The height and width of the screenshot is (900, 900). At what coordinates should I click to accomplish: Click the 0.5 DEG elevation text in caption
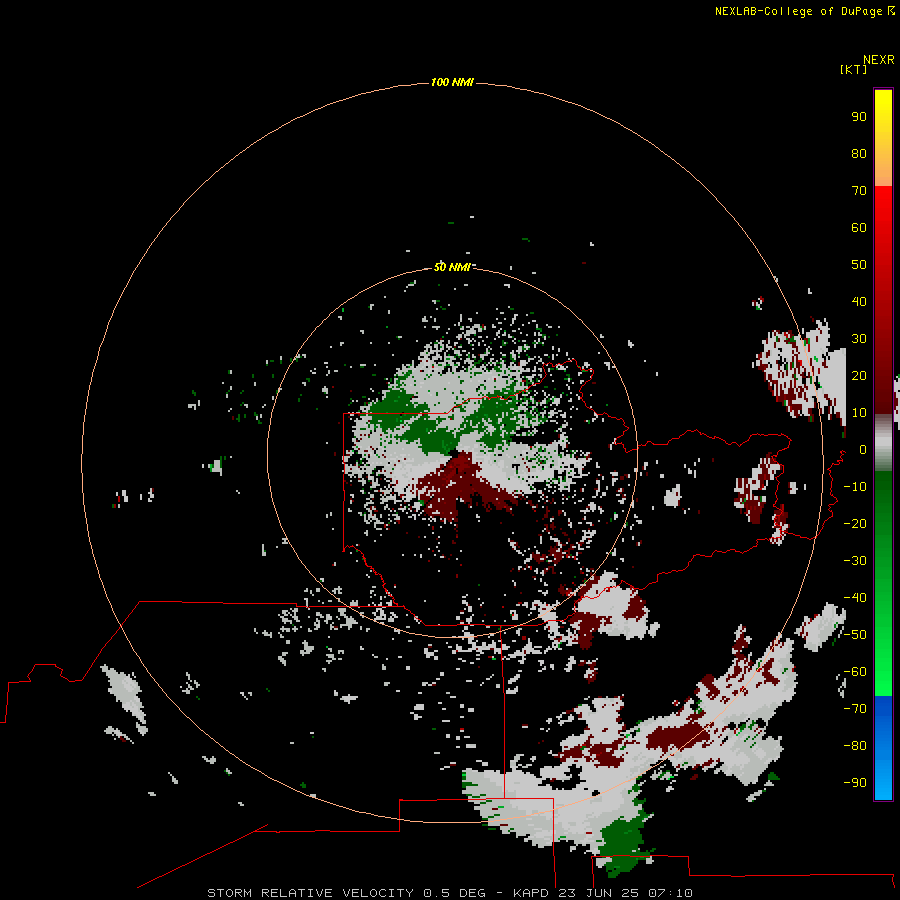tap(454, 893)
